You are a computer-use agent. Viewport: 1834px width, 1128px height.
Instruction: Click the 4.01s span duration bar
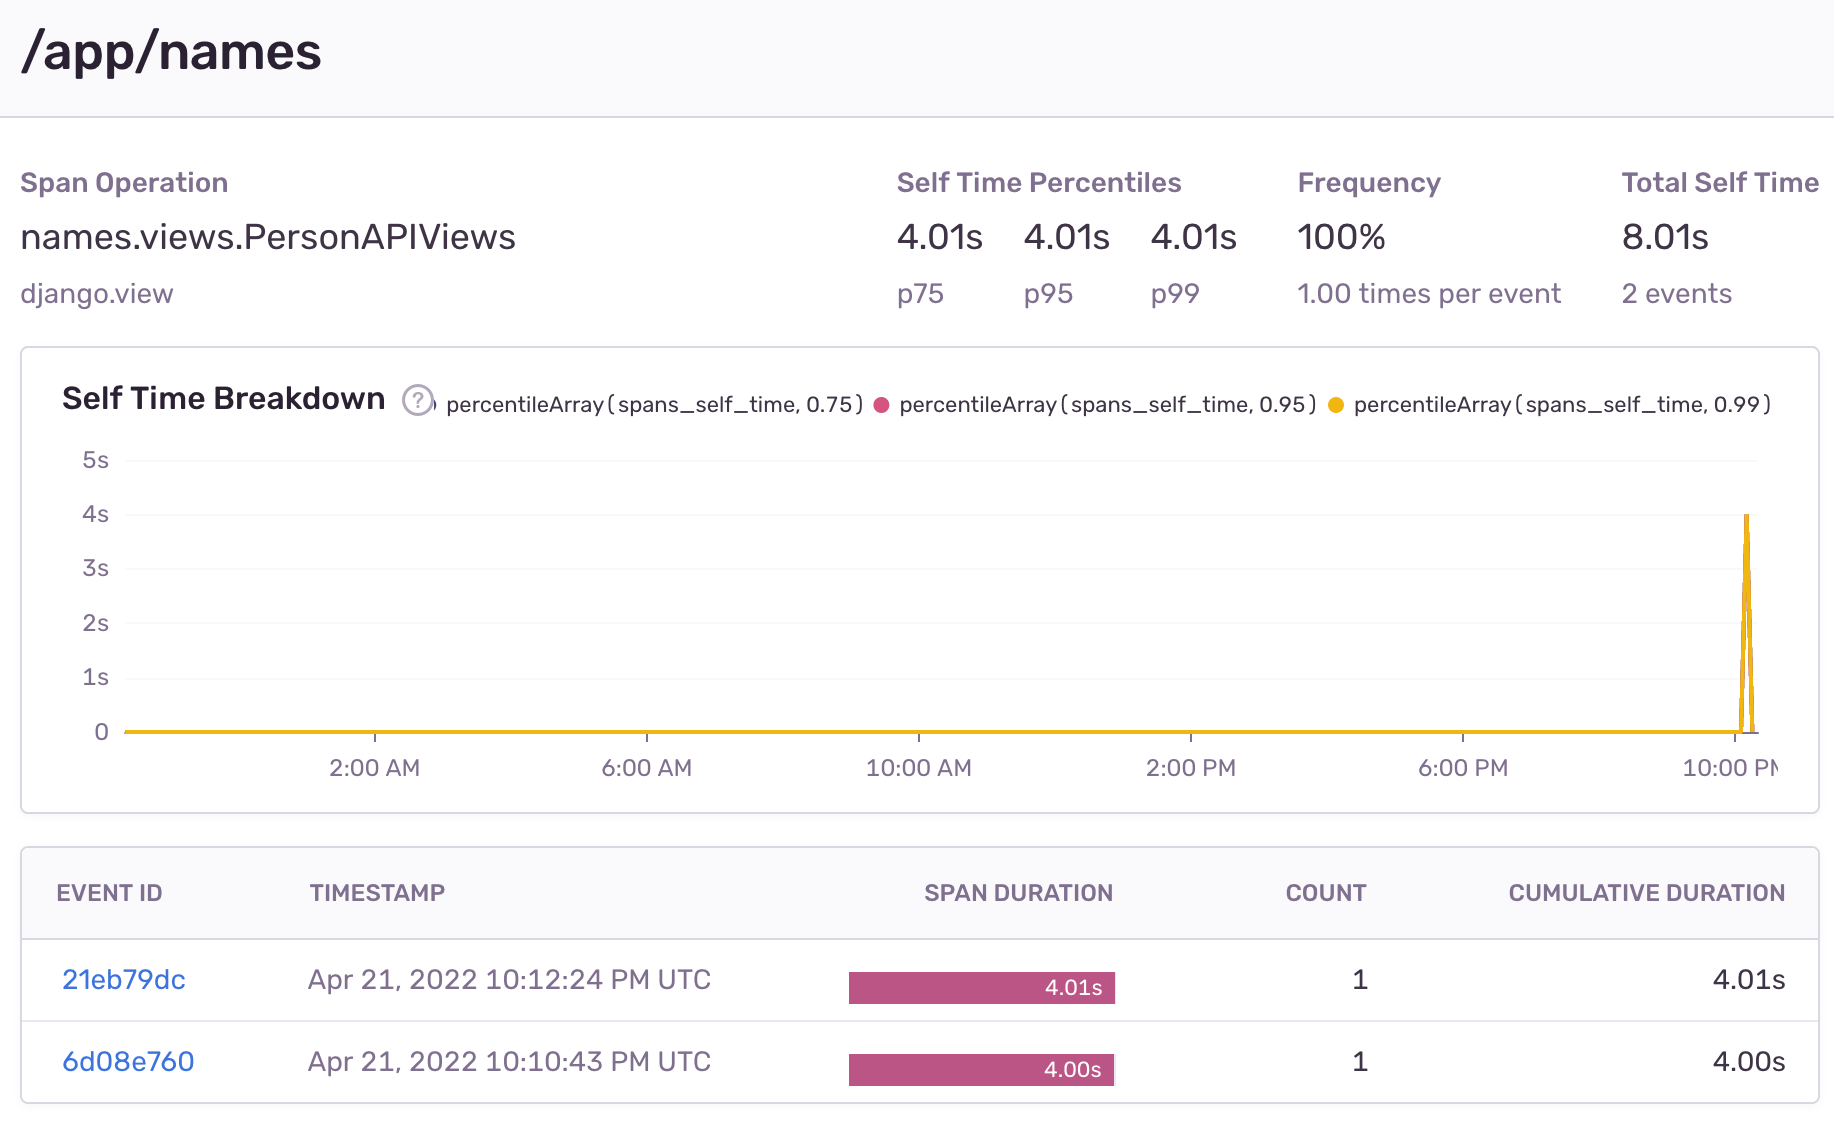tap(981, 988)
